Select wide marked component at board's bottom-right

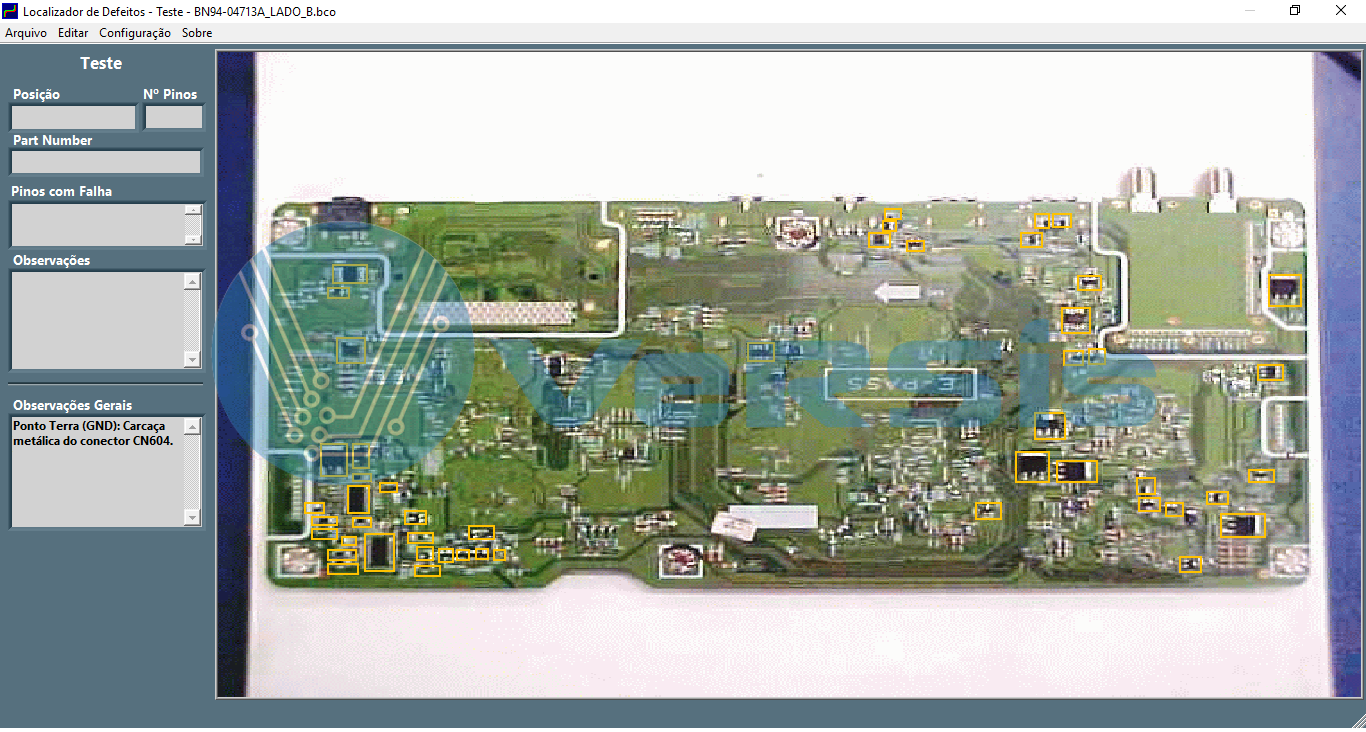[x=1242, y=525]
